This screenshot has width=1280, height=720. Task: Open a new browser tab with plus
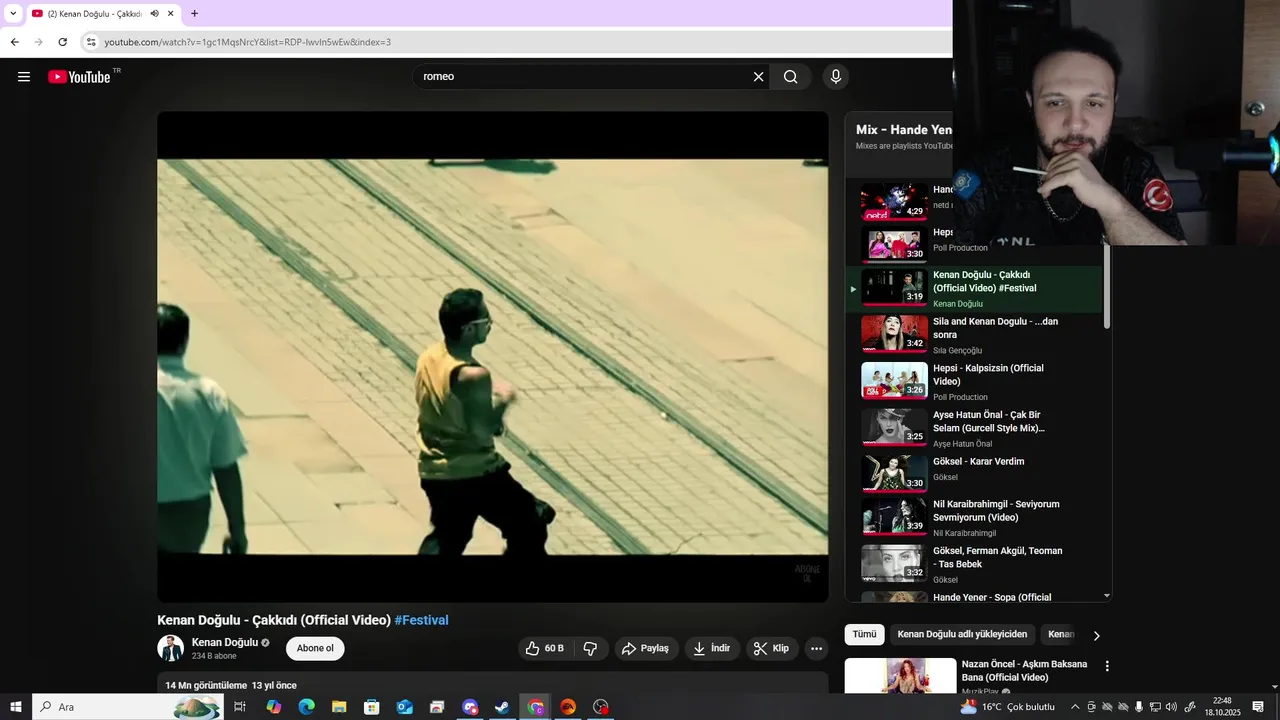point(194,13)
